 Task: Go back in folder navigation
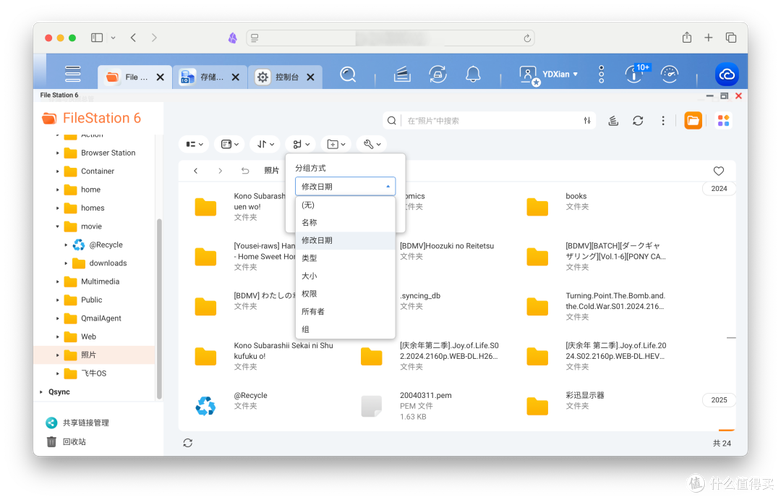(196, 171)
